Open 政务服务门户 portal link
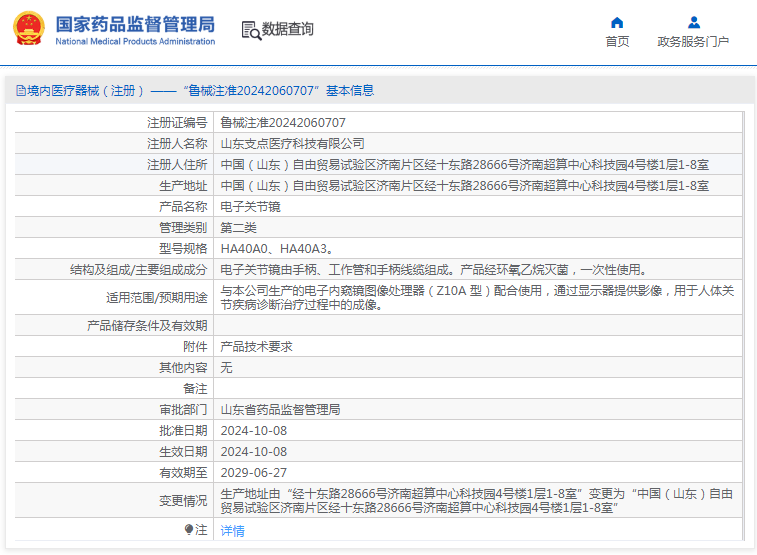The height and width of the screenshot is (555, 757). point(693,42)
